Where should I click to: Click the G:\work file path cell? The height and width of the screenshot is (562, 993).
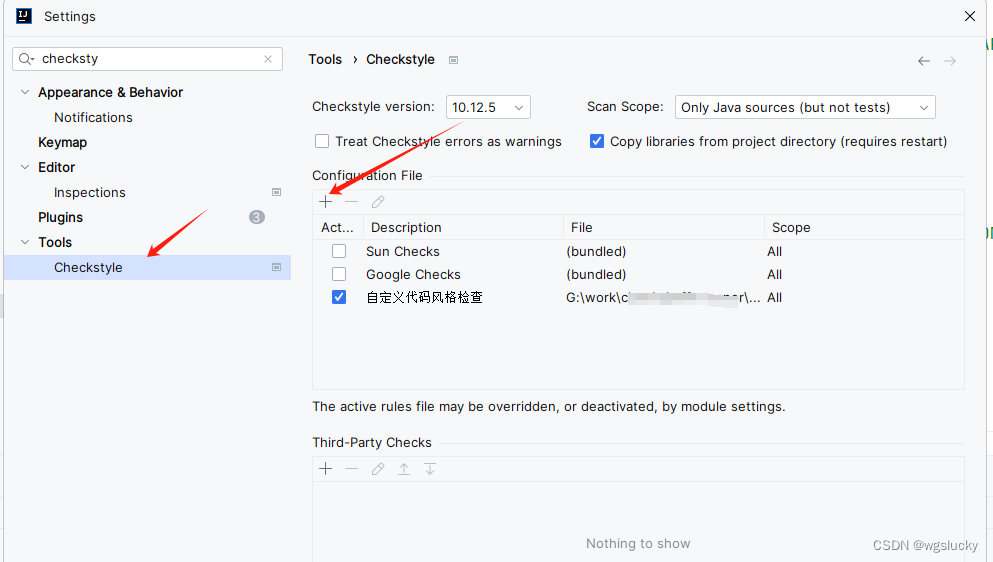(x=663, y=298)
